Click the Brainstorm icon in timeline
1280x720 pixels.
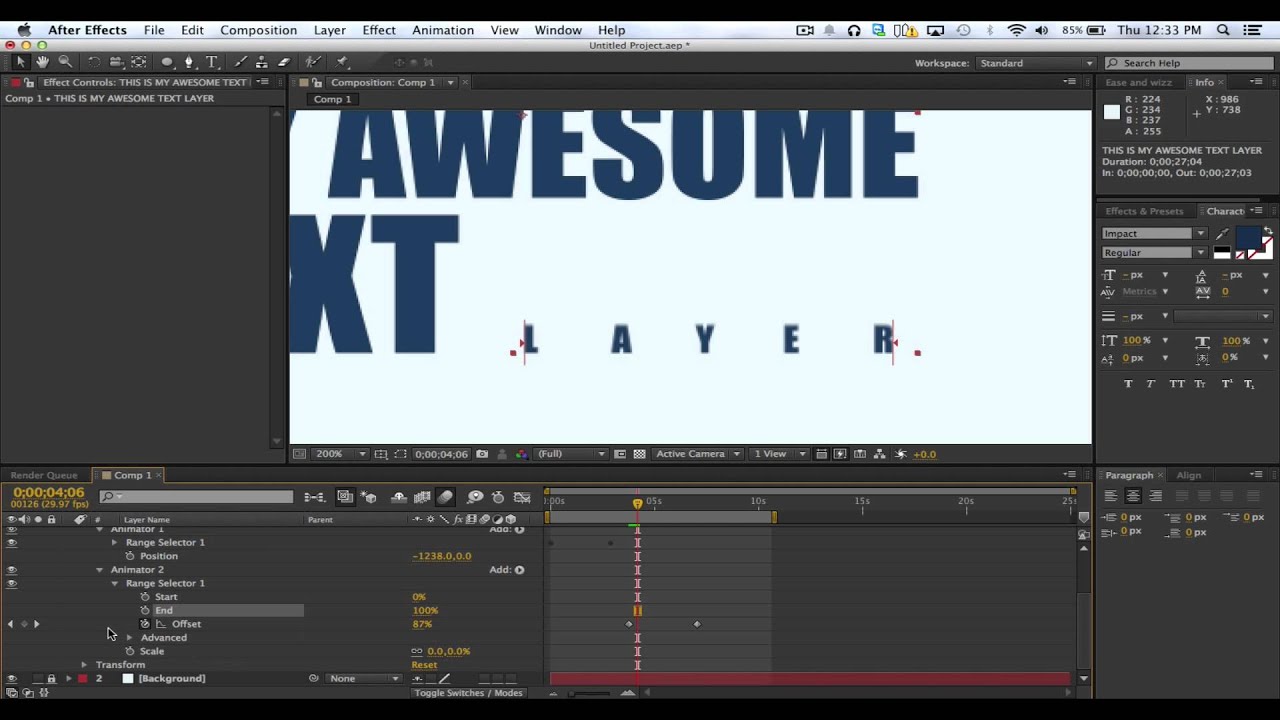pyautogui.click(x=475, y=497)
